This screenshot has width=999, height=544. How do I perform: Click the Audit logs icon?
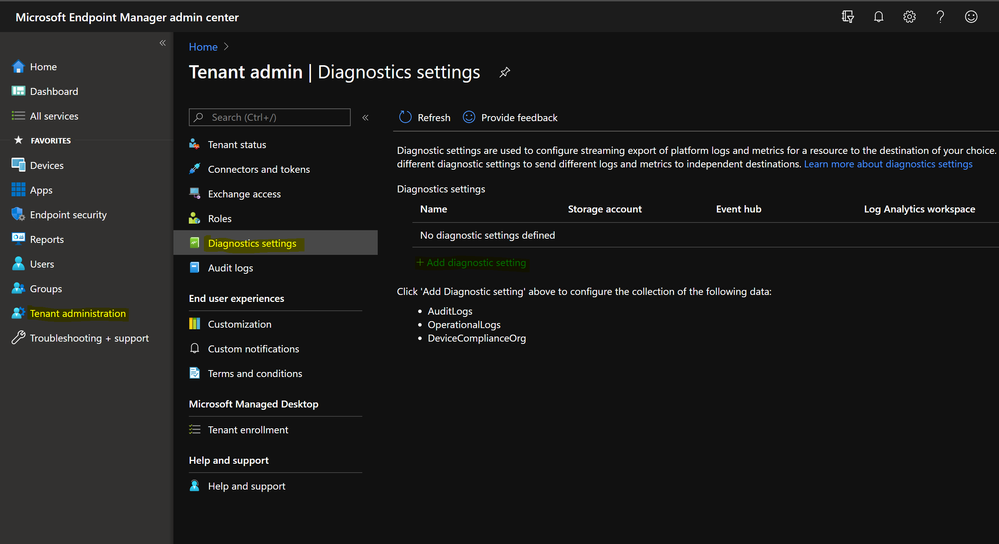pos(194,268)
